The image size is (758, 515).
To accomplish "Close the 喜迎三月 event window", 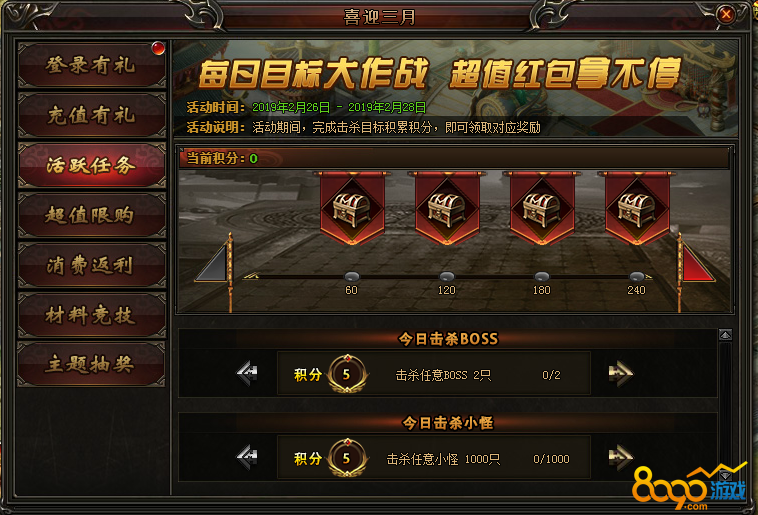I will click(726, 15).
